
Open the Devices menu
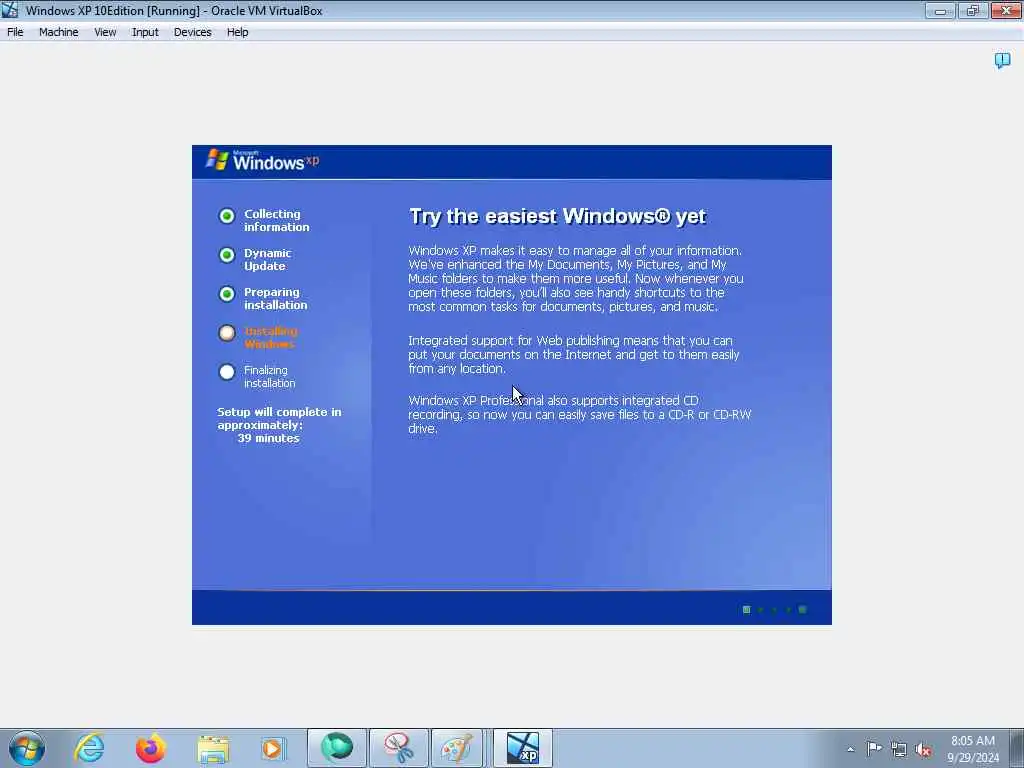pos(193,32)
